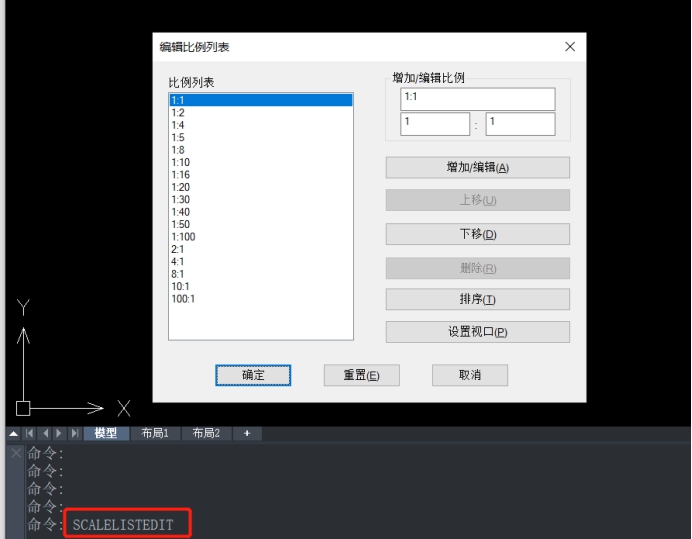
Task: Switch to the 布局2 tab
Action: [x=205, y=434]
